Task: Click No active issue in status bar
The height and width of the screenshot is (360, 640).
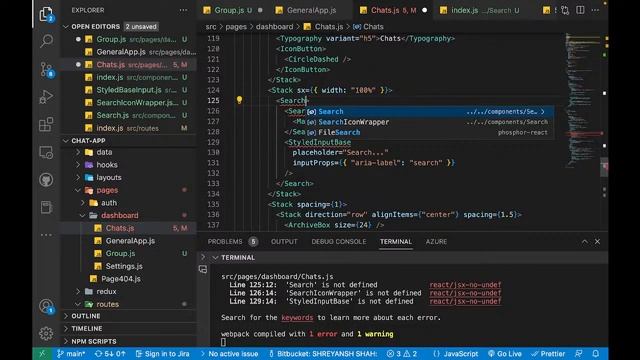Action: click(229, 354)
